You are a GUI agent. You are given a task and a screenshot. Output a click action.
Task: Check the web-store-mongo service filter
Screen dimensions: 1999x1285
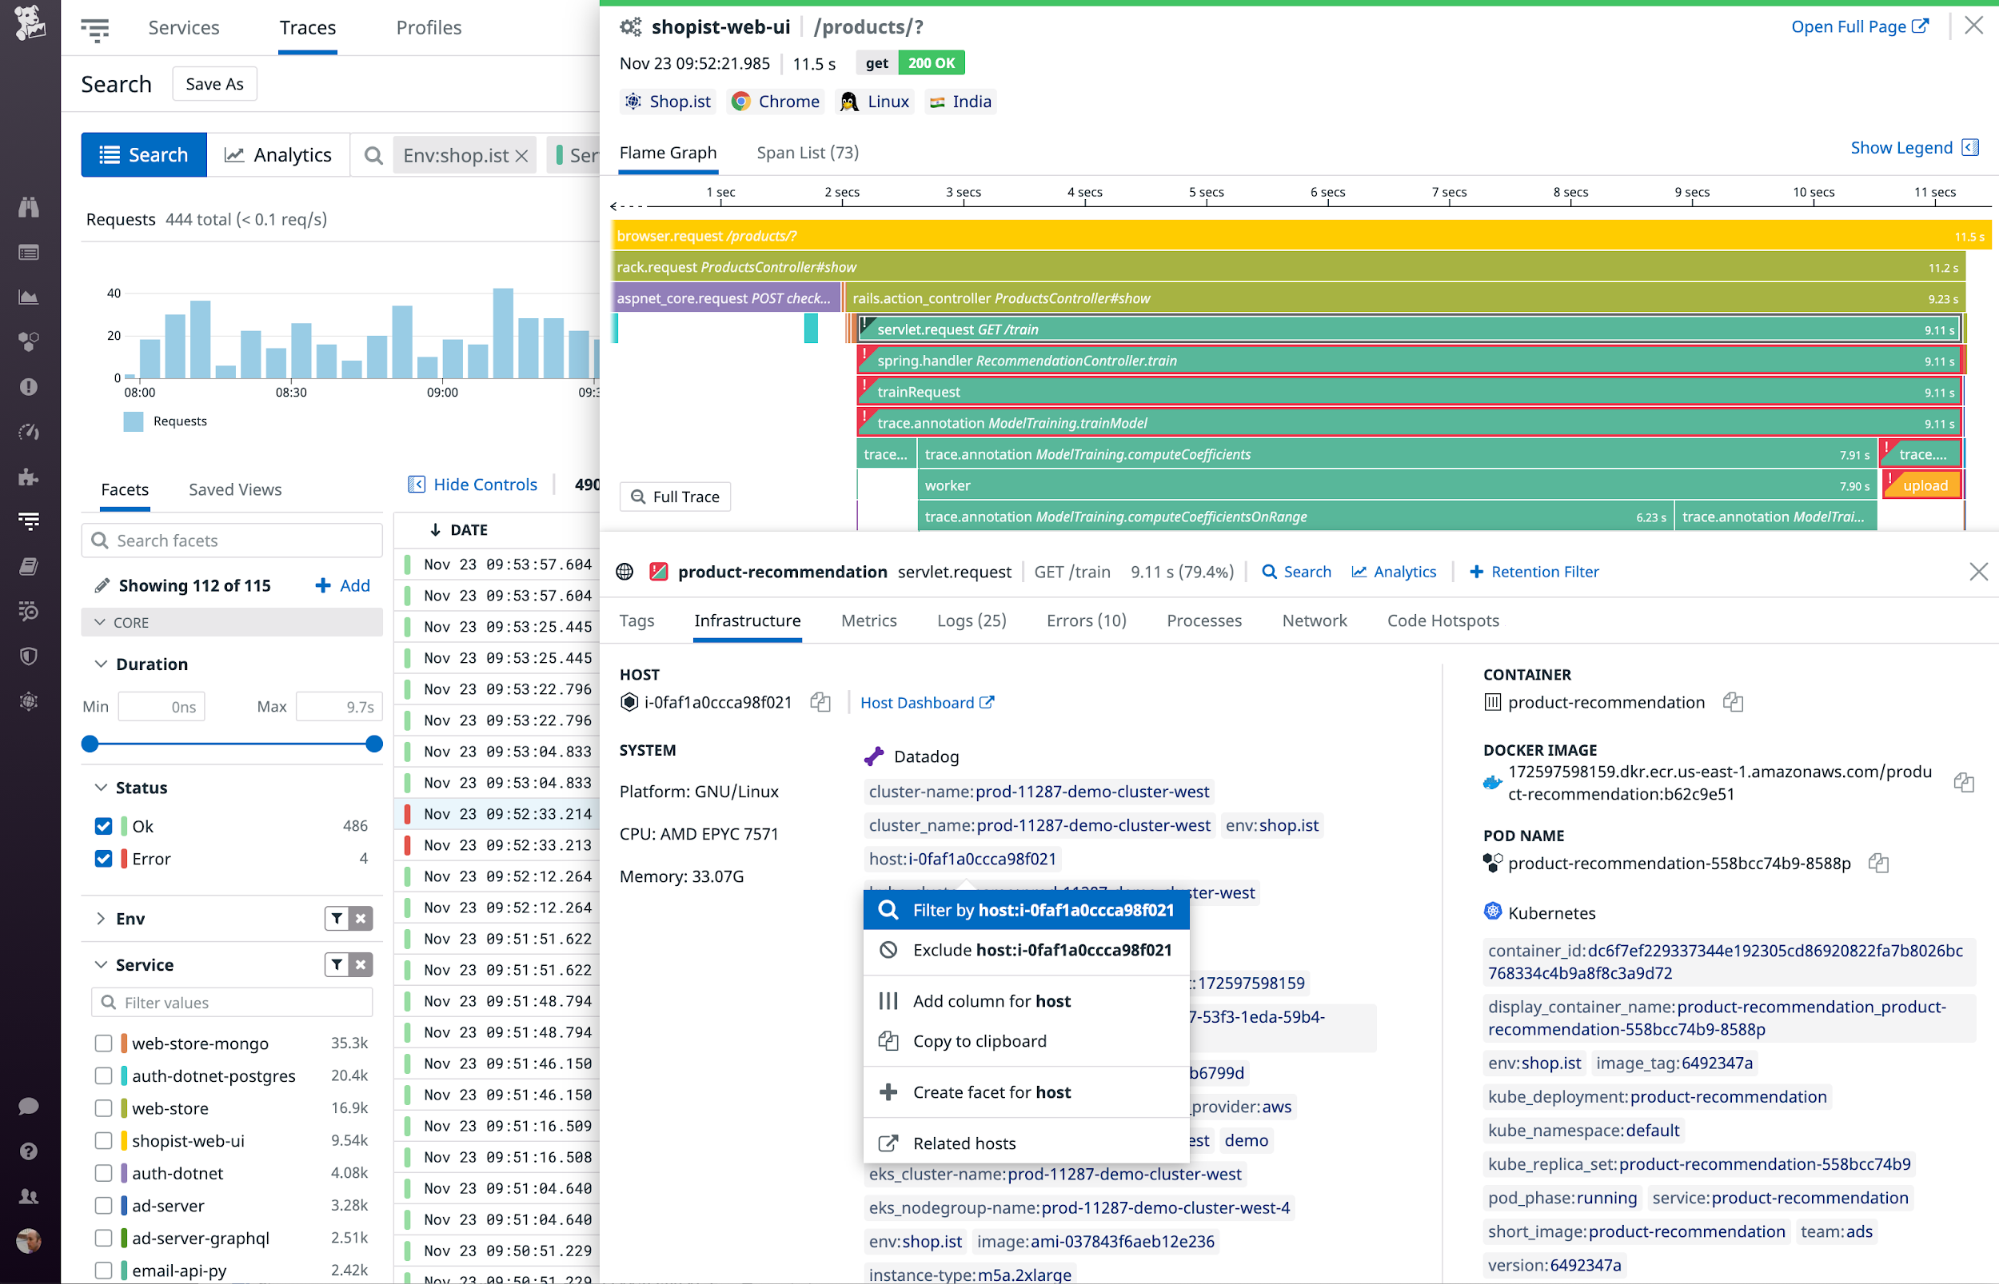pyautogui.click(x=104, y=1043)
